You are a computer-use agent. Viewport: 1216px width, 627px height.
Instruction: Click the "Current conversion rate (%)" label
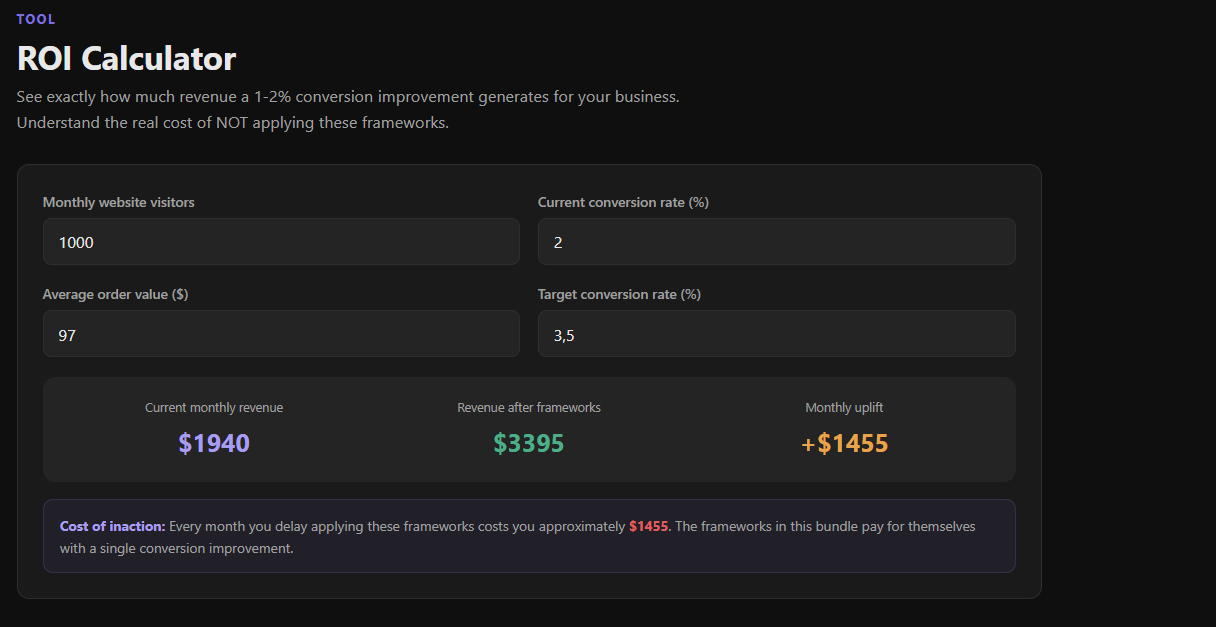pyautogui.click(x=623, y=202)
